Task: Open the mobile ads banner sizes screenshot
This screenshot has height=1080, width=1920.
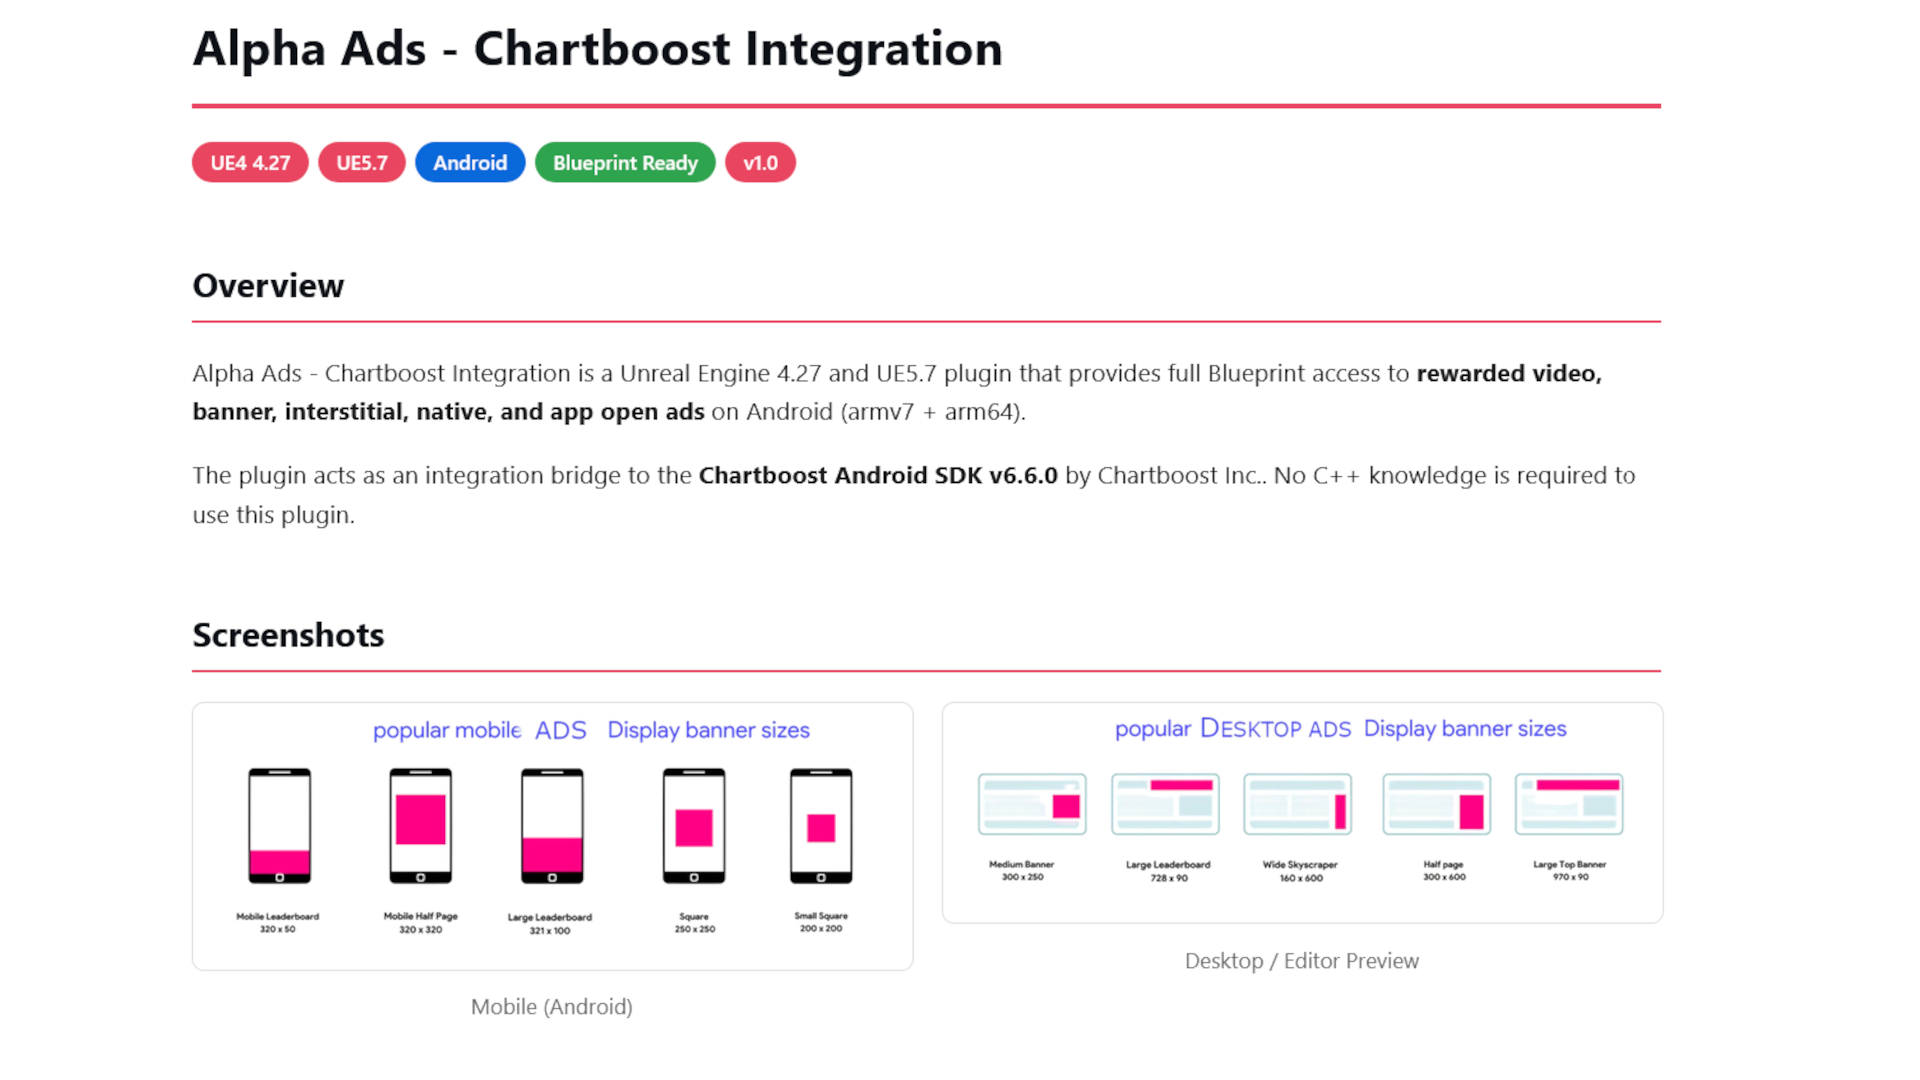Action: click(x=552, y=836)
